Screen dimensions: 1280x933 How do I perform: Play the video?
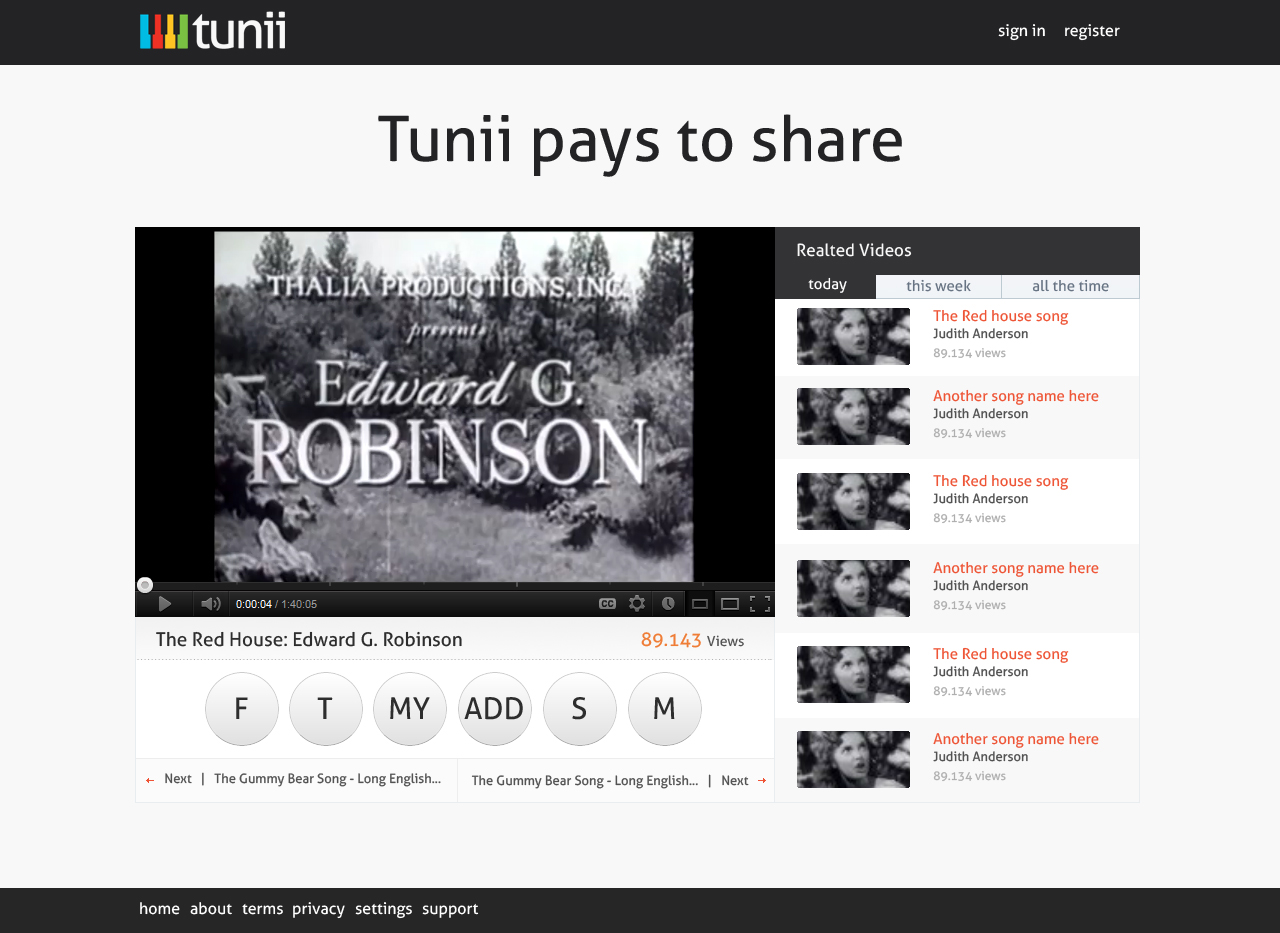[165, 604]
